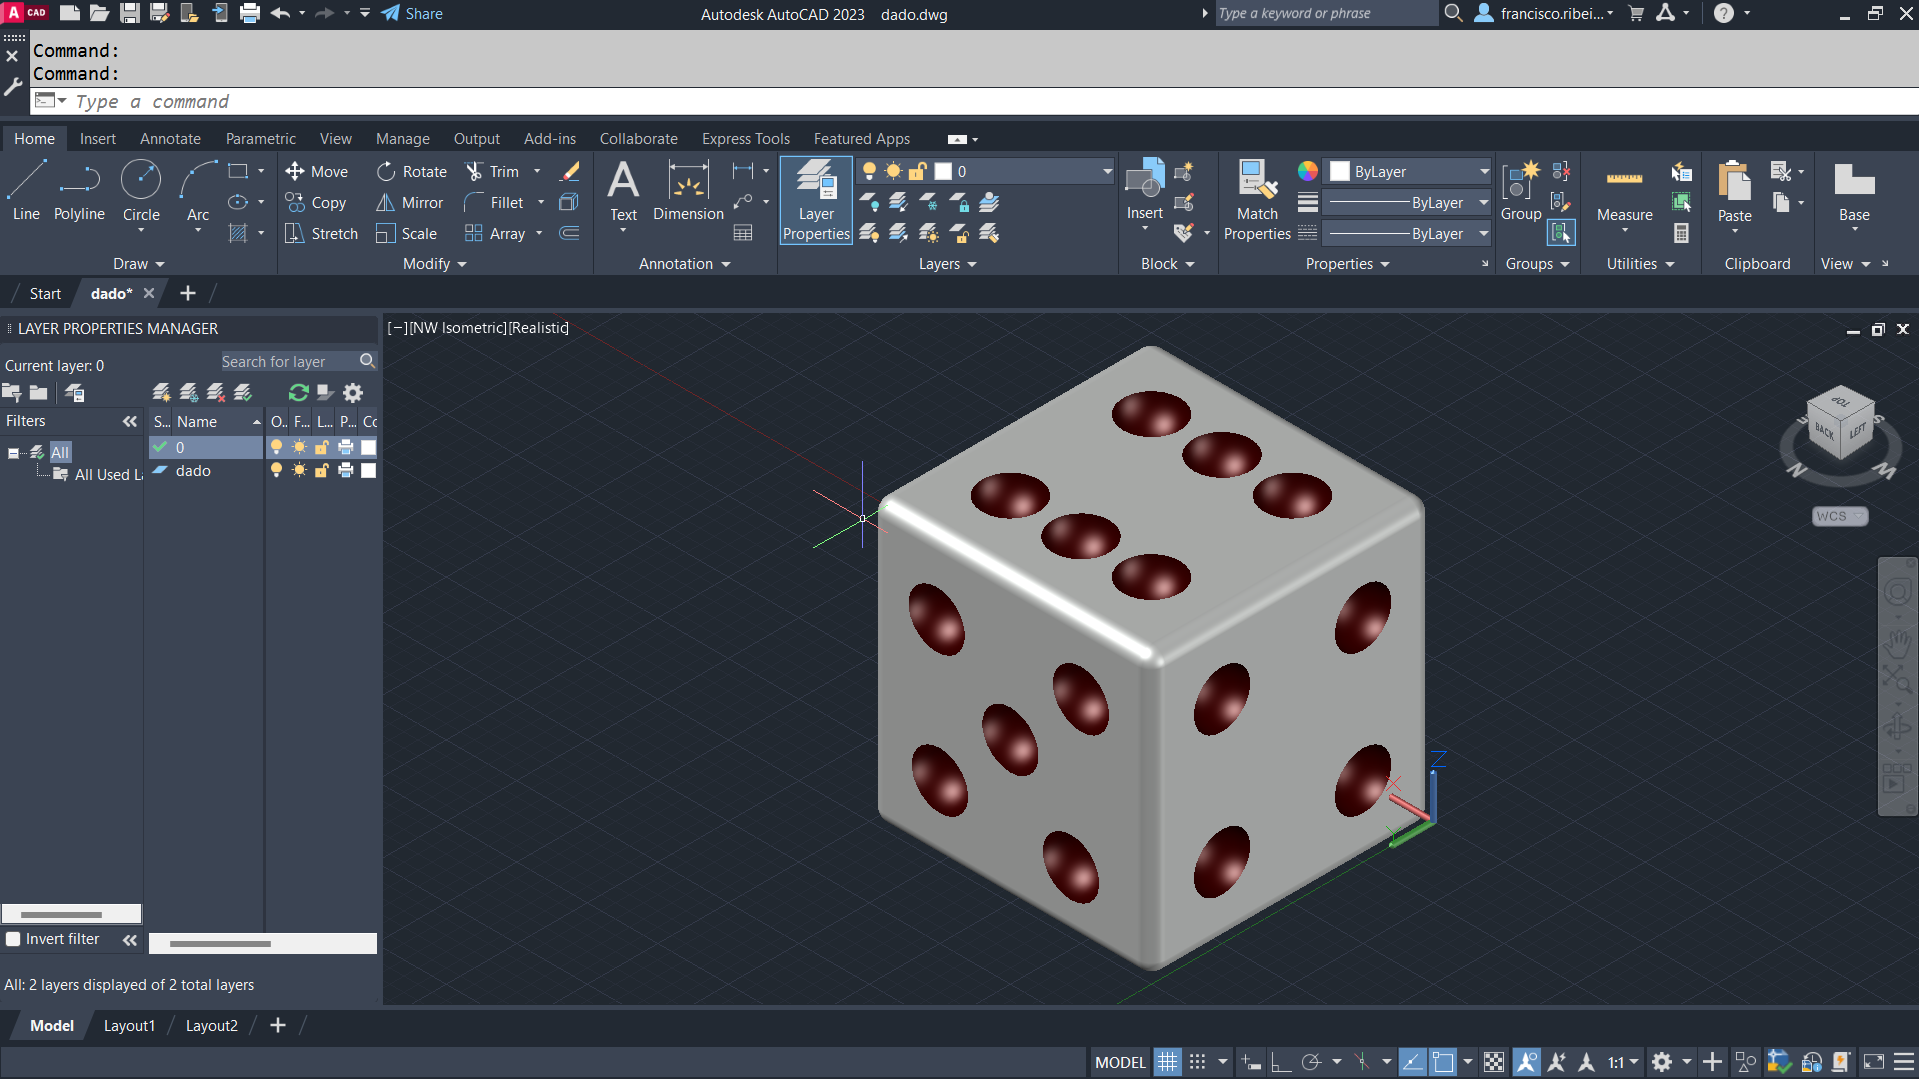Click the ViewCube navigation widget
This screenshot has height=1079, width=1919.
[x=1840, y=426]
